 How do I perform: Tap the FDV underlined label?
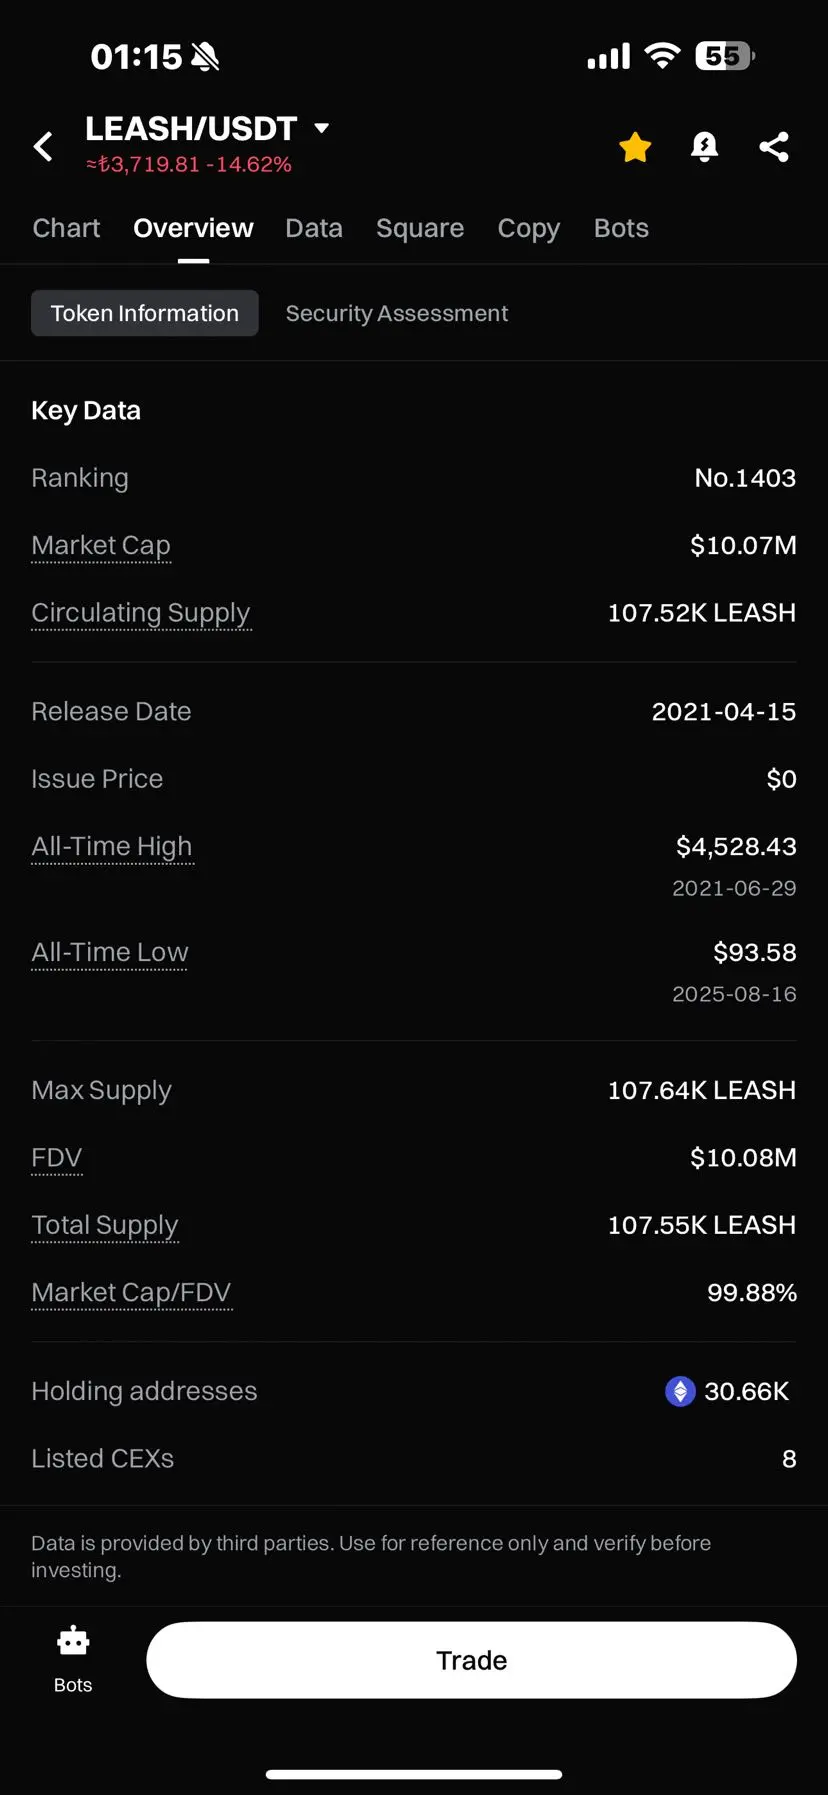[57, 1158]
